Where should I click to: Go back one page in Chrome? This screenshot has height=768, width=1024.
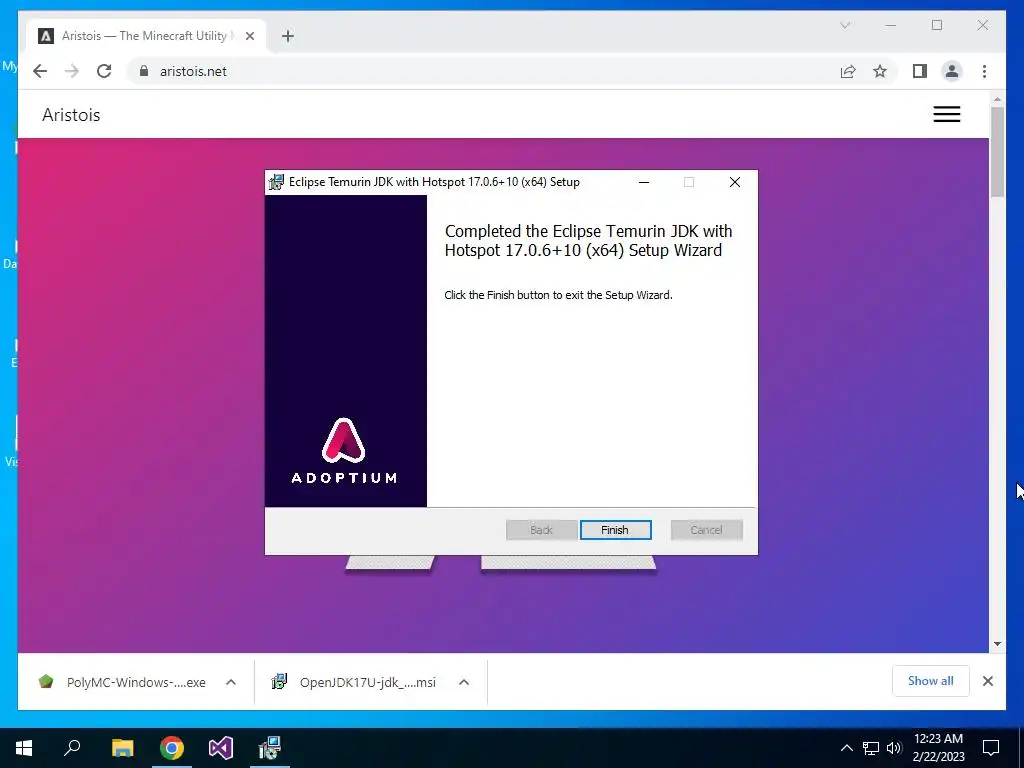pos(40,71)
